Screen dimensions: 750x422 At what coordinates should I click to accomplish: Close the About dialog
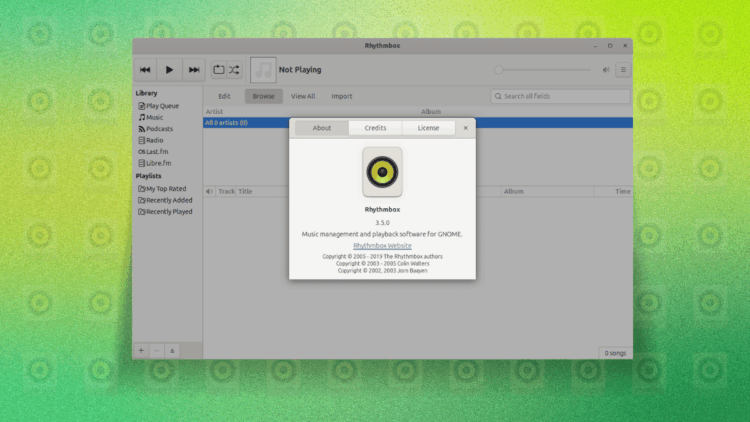(x=465, y=128)
